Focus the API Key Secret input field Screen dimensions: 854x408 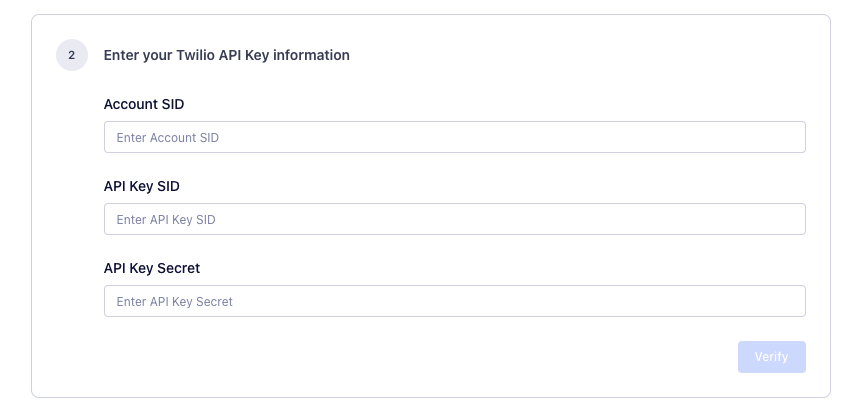tap(454, 301)
